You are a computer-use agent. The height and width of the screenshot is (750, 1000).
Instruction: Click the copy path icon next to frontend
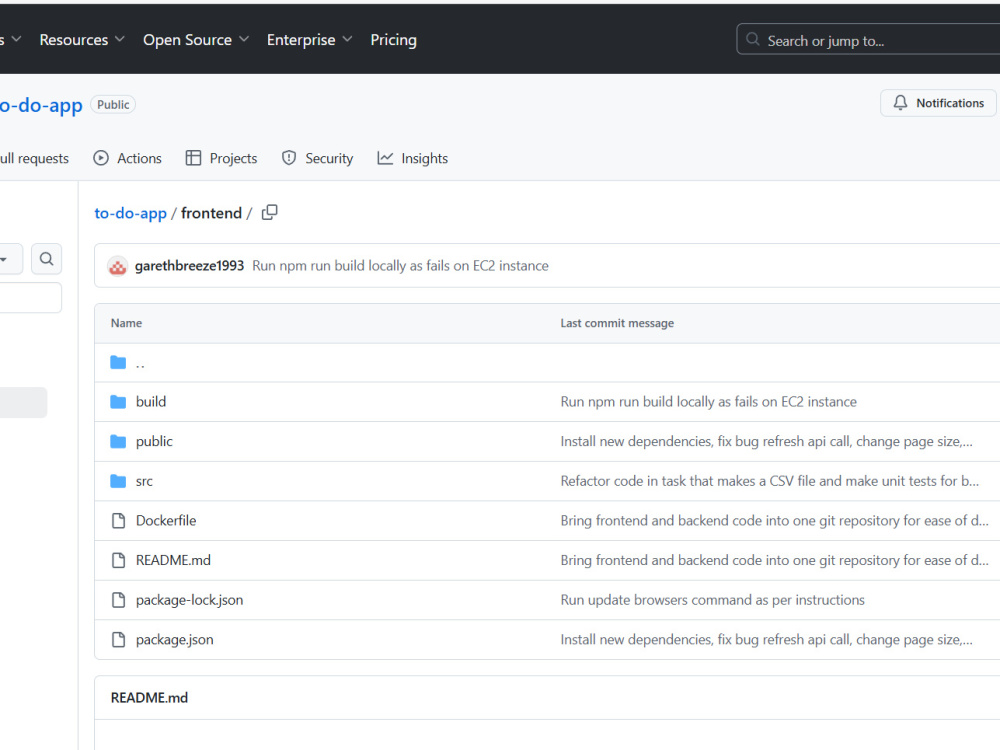tap(270, 212)
